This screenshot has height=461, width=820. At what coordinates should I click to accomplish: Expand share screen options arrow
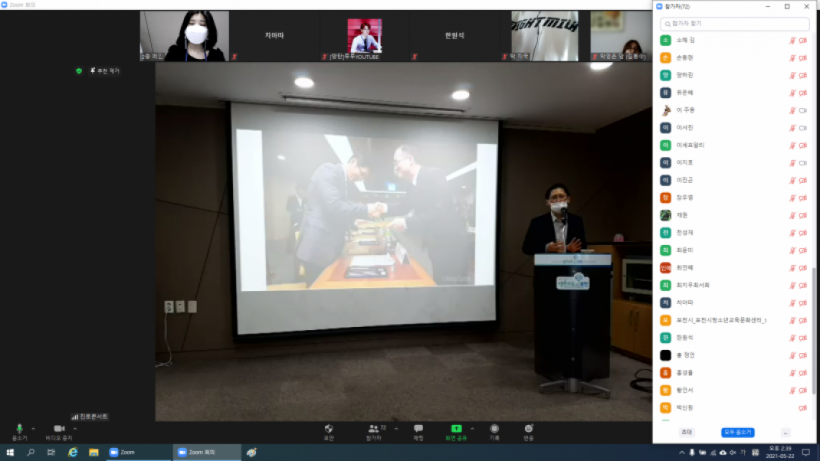coord(472,427)
